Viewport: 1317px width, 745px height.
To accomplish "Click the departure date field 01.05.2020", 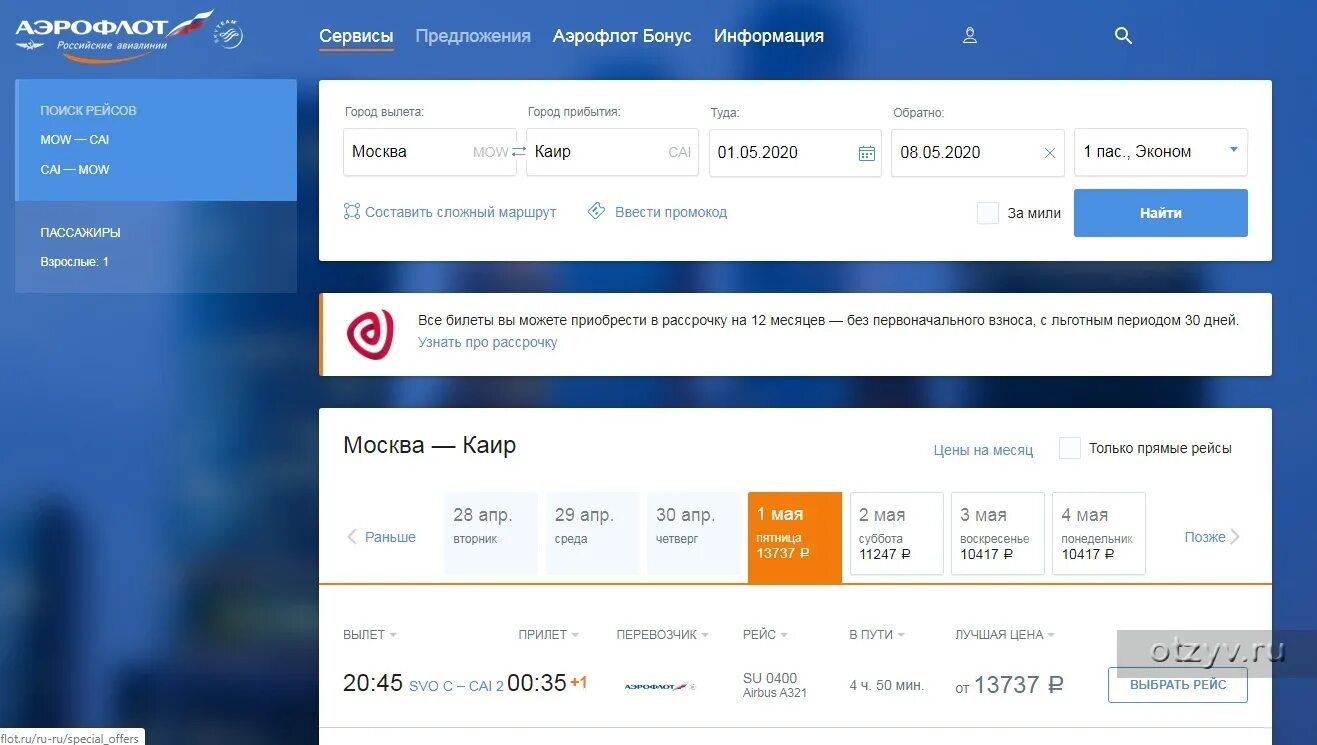I will click(x=795, y=152).
